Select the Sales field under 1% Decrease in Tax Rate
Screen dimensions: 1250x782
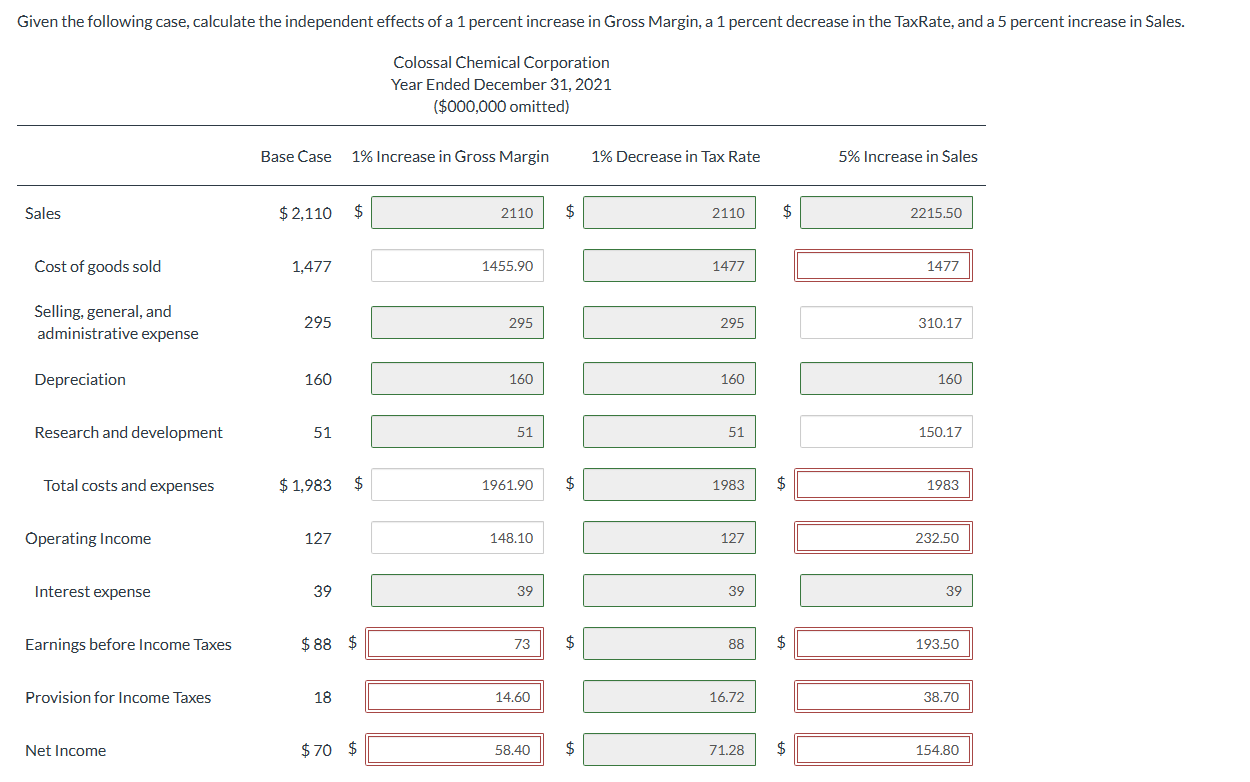click(x=669, y=212)
